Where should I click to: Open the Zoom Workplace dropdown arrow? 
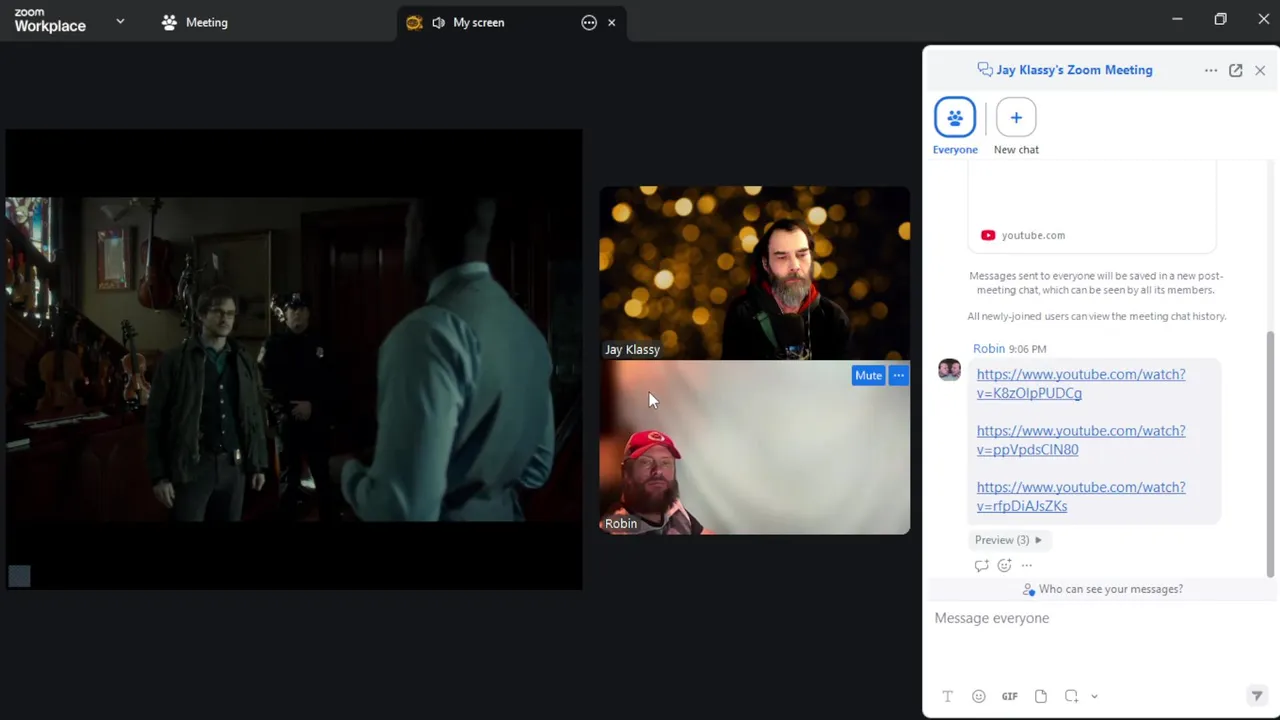pos(120,21)
